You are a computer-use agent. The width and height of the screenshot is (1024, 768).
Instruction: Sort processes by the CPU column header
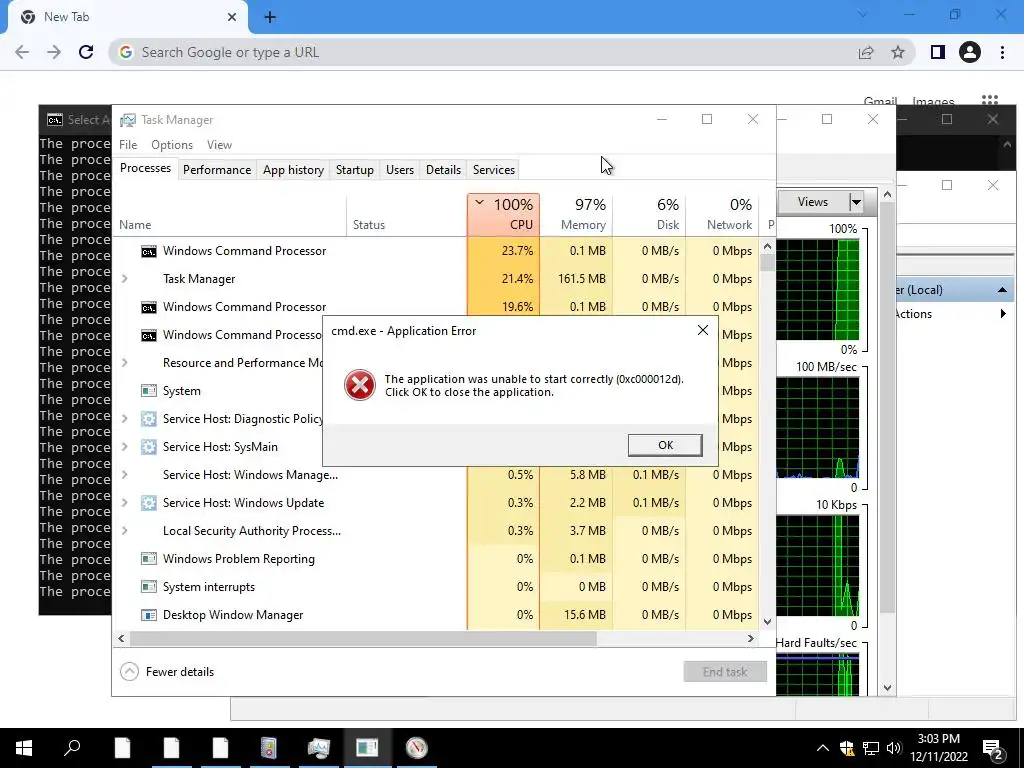pos(504,215)
